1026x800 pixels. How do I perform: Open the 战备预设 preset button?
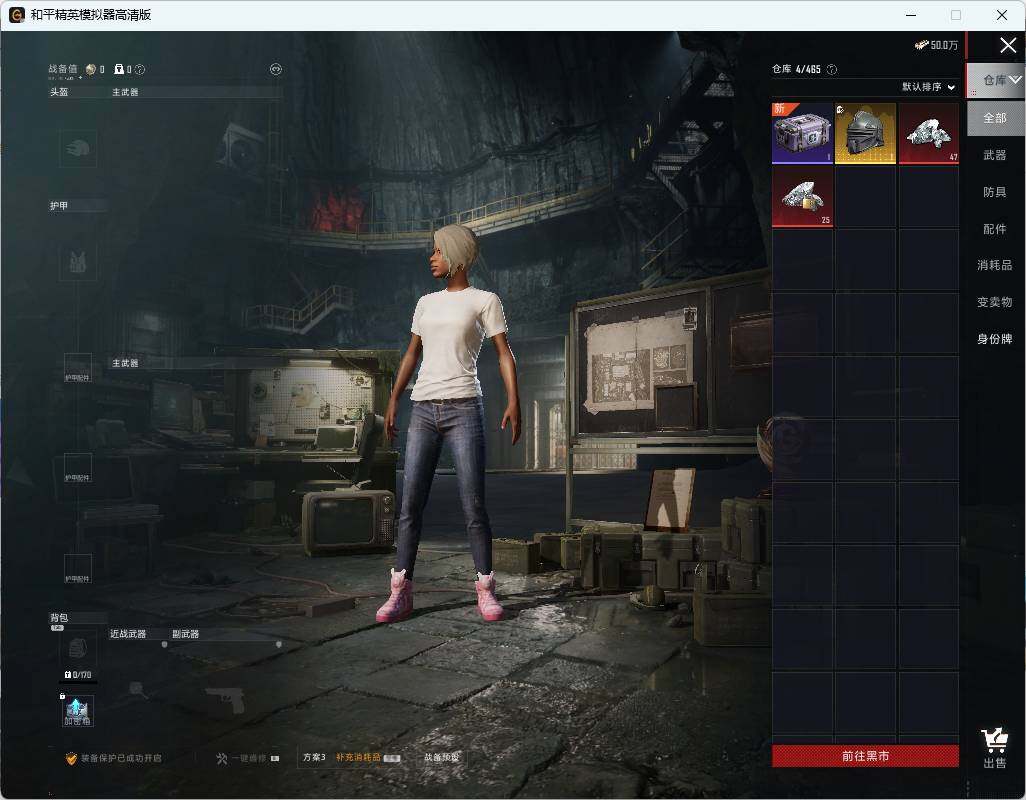tap(442, 757)
